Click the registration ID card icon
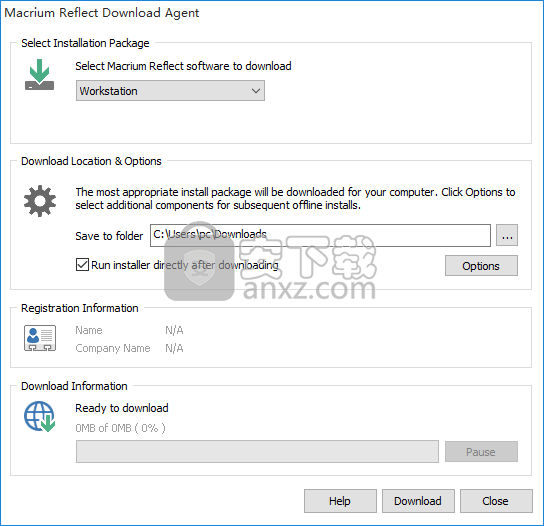 pyautogui.click(x=40, y=338)
